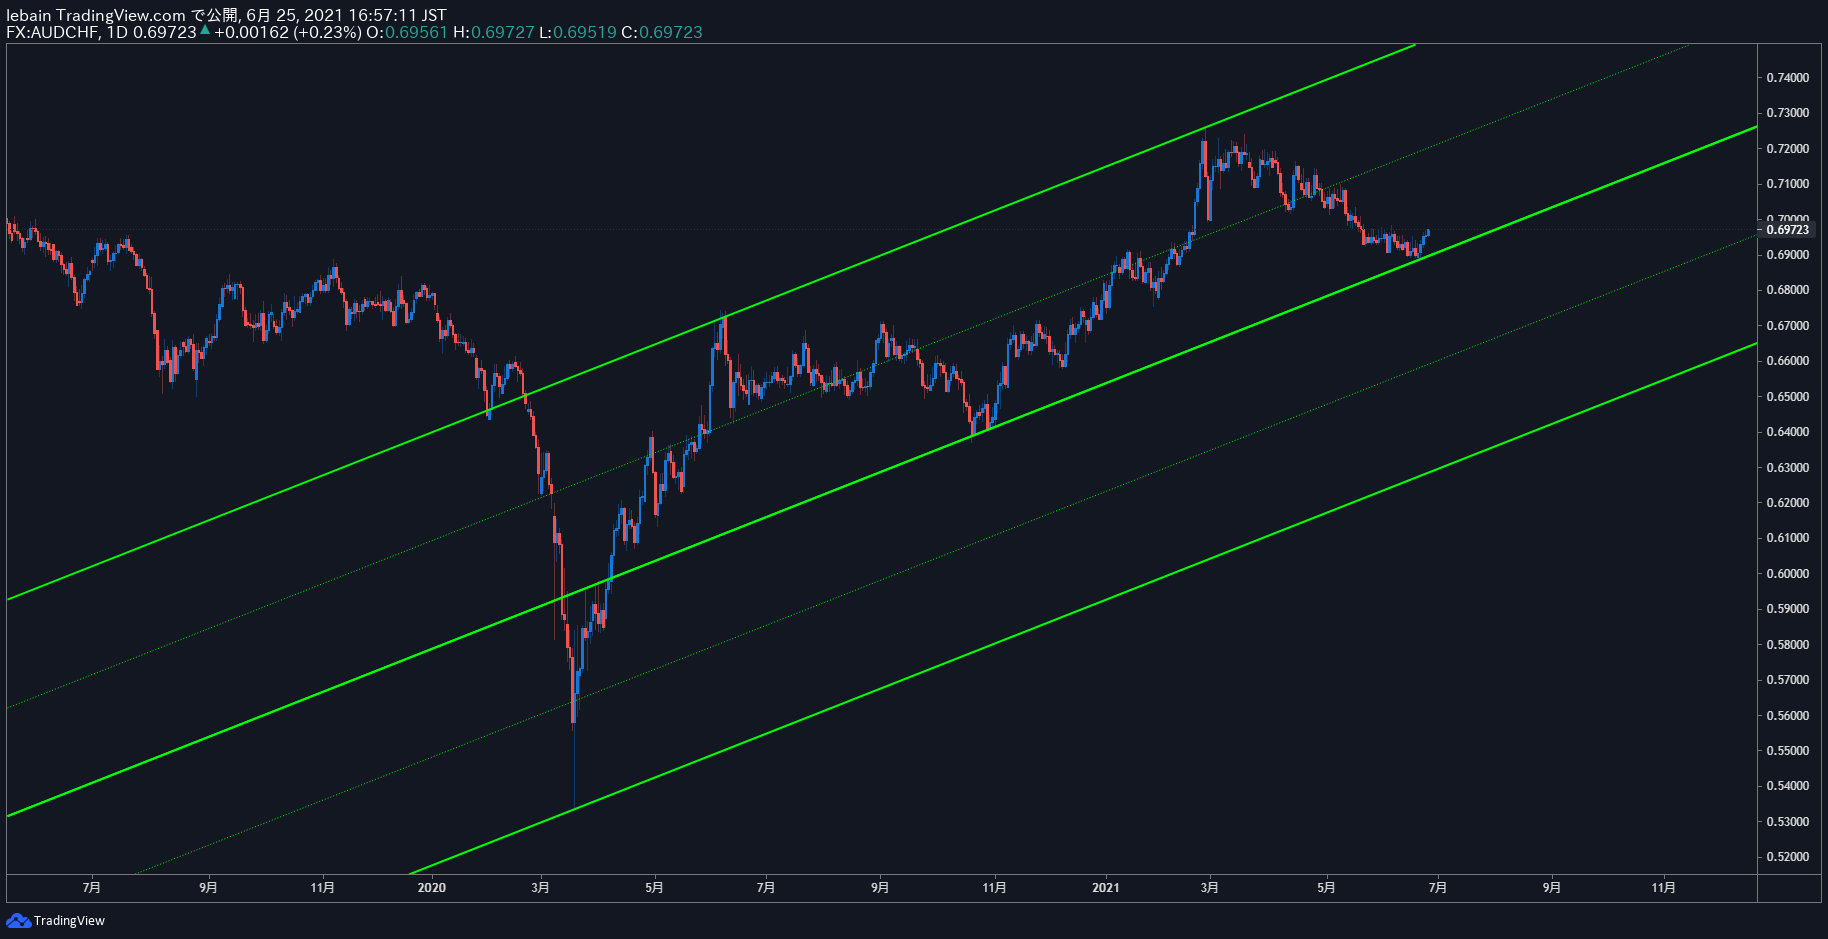Click the 0.60000 price axis label

1788,574
